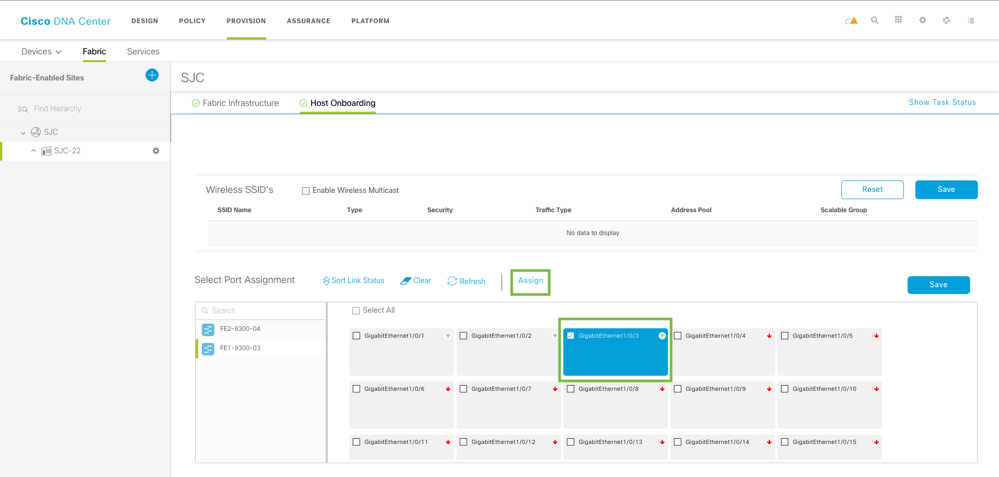Open the ASSURANCE menu
Viewport: 999px width, 477px height.
308,21
